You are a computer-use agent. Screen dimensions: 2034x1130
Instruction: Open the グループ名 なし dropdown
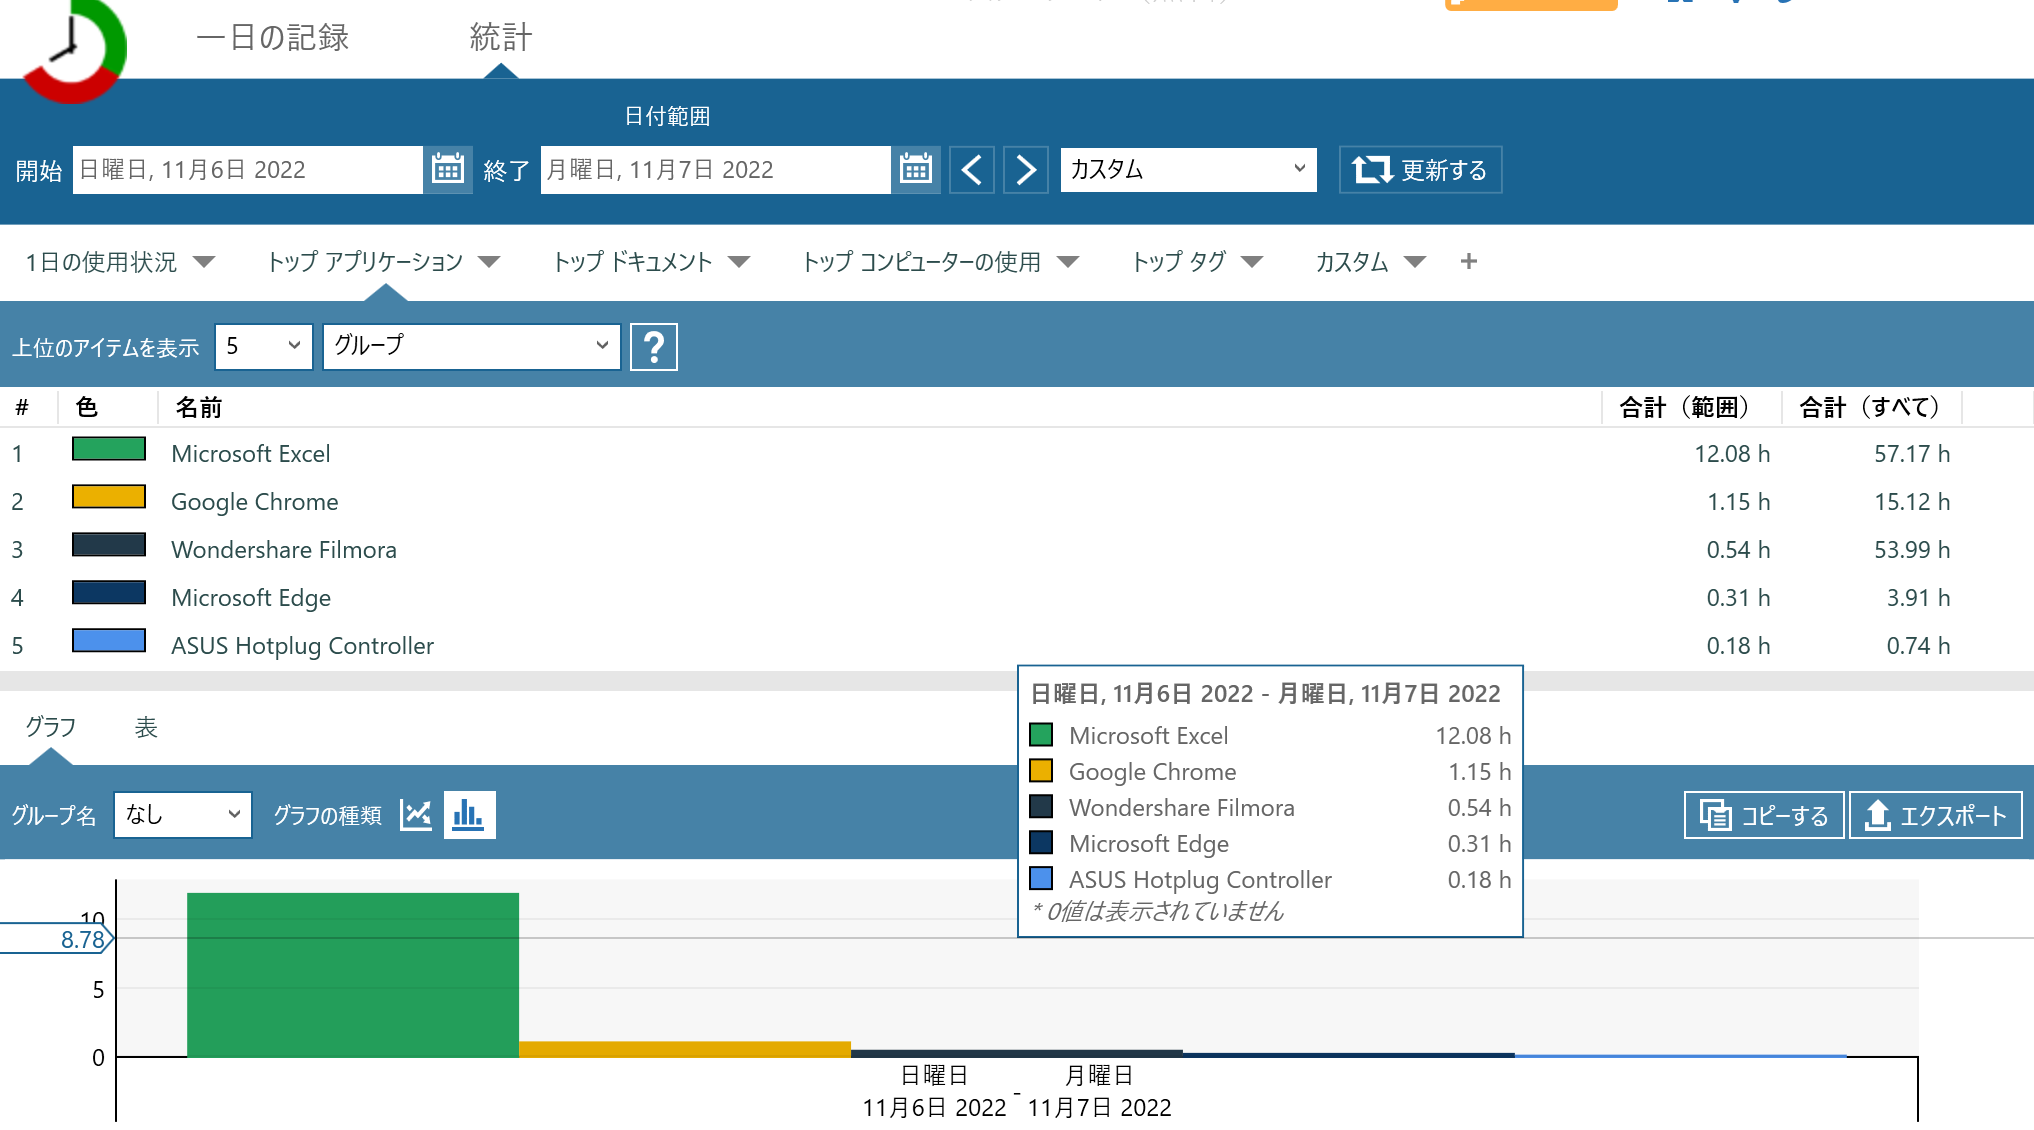click(x=182, y=815)
